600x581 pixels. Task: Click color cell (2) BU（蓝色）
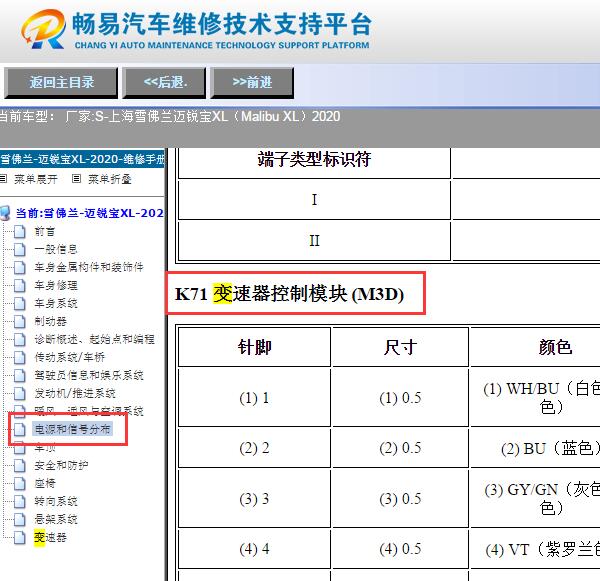coord(536,448)
